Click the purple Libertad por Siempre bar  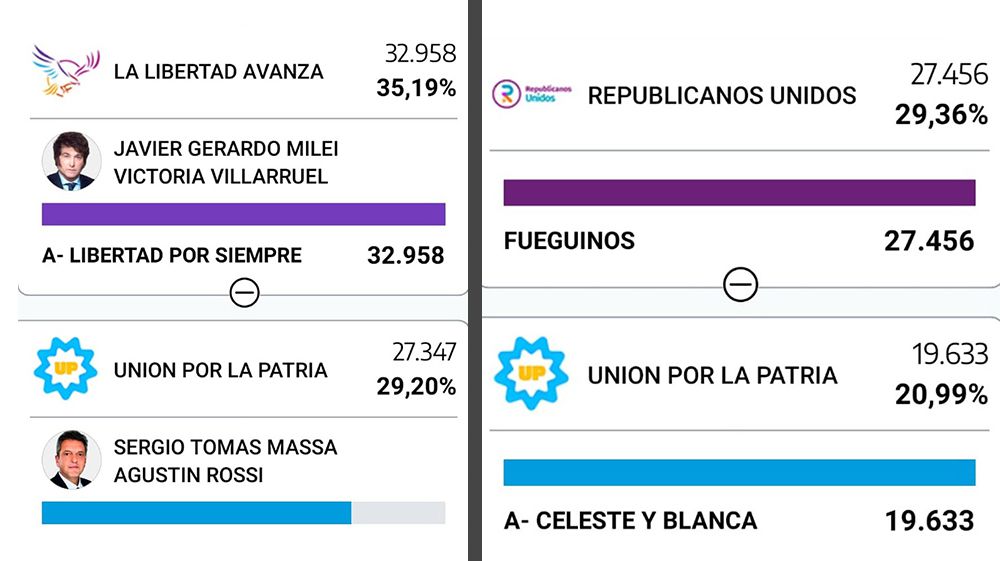pyautogui.click(x=243, y=214)
